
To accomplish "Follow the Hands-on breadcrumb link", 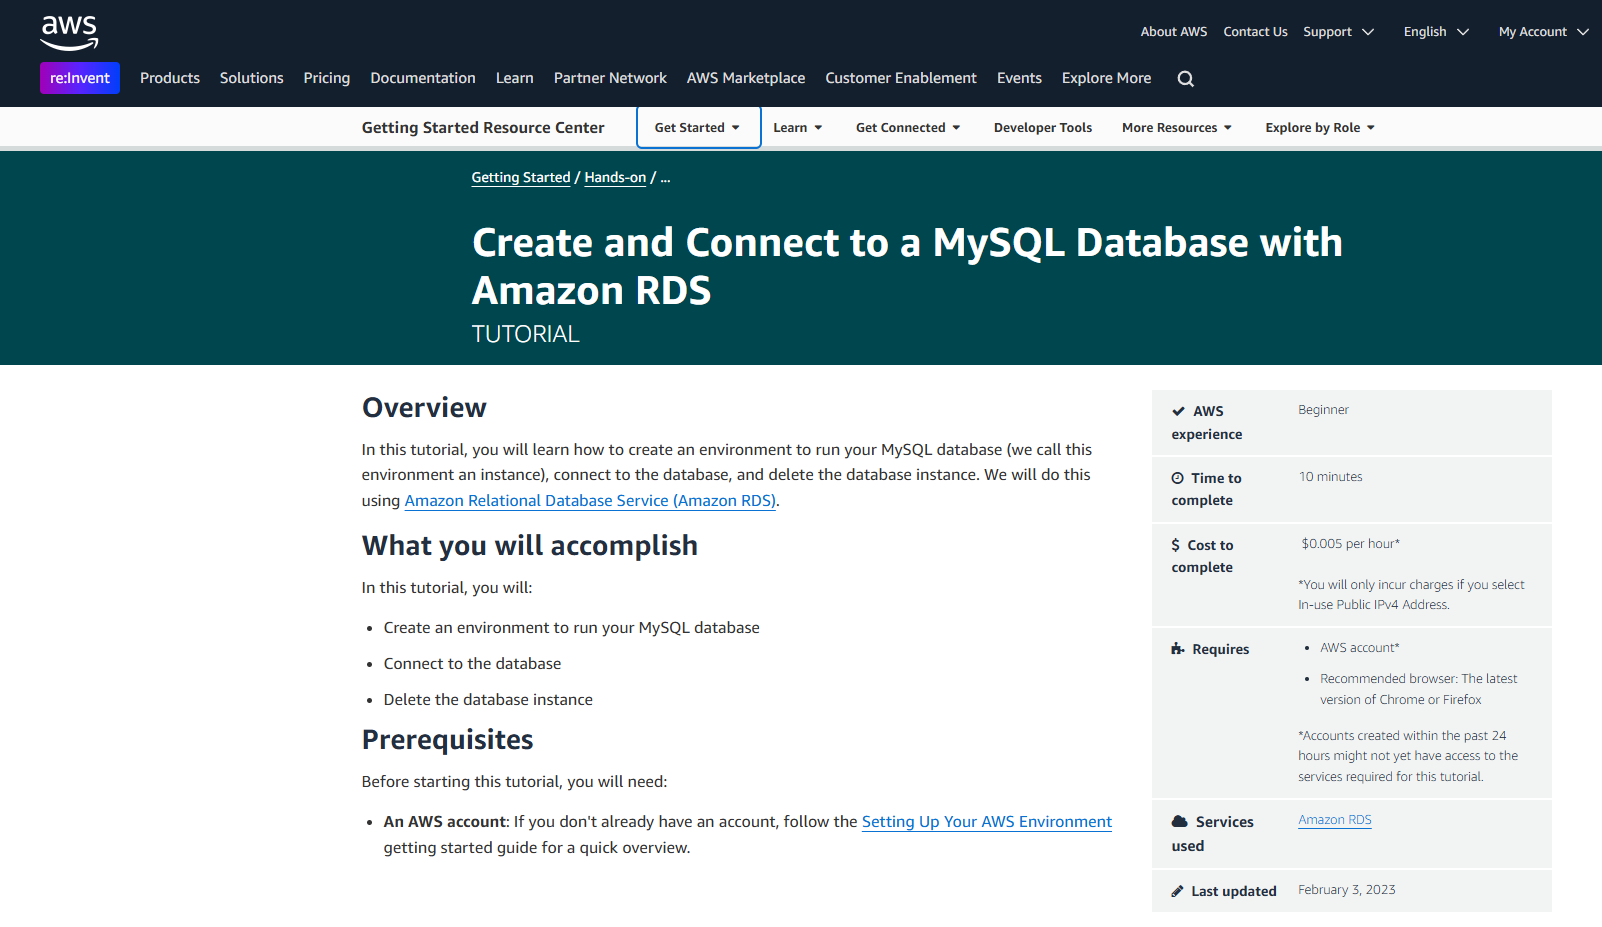I will (615, 178).
